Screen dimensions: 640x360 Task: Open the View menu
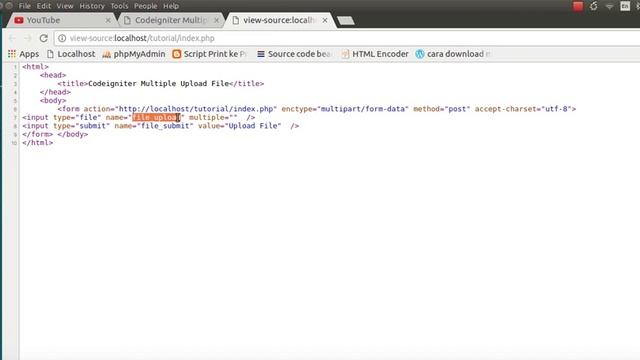point(65,6)
